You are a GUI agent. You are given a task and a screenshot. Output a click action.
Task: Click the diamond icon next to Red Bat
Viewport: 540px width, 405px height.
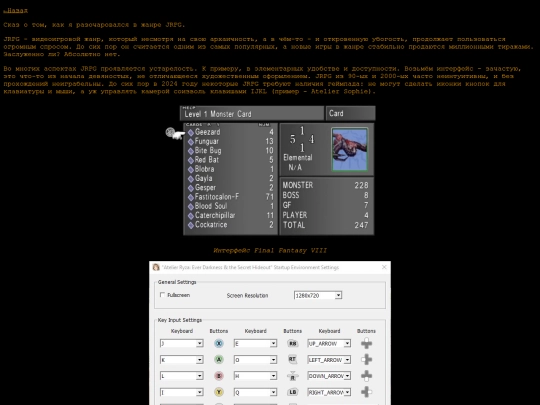(x=190, y=160)
